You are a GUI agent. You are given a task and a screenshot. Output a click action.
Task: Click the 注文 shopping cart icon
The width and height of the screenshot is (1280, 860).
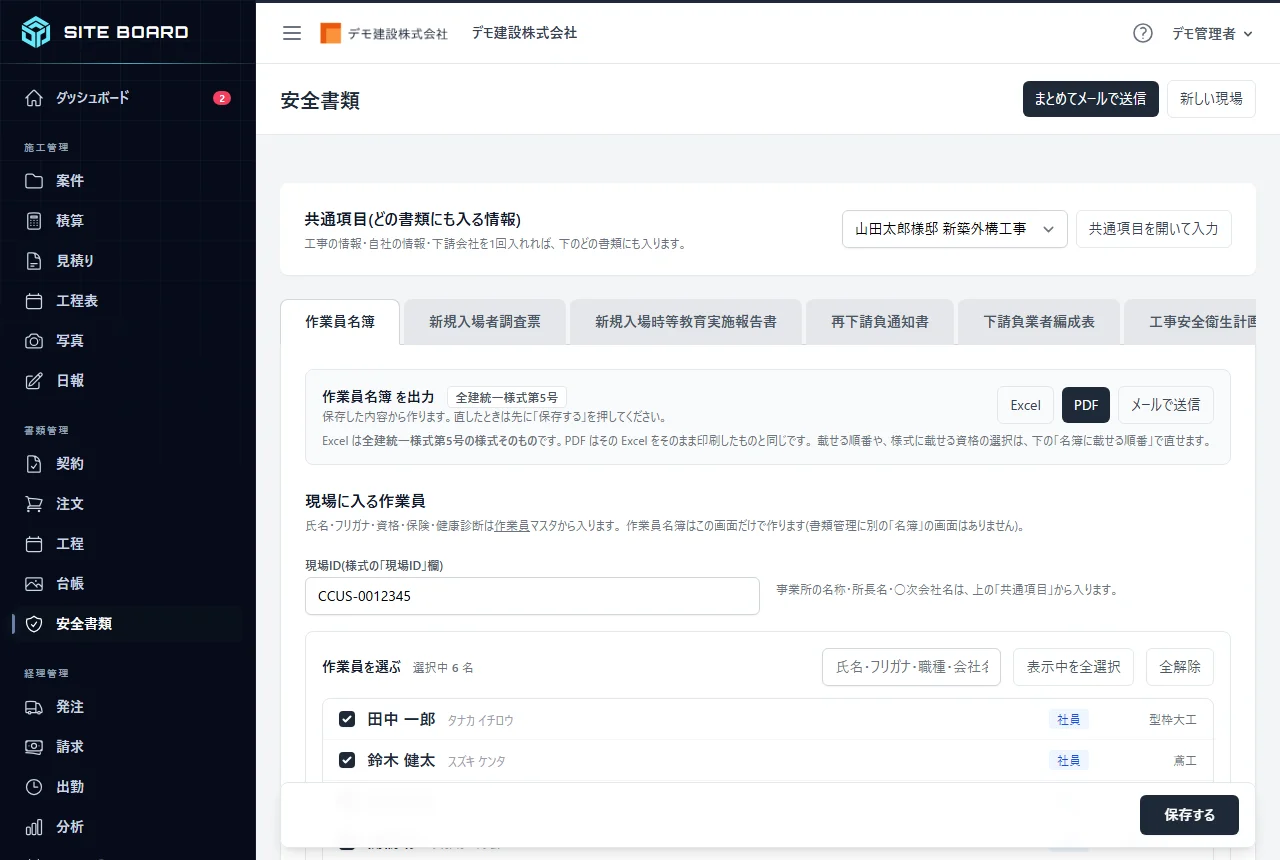coord(34,504)
